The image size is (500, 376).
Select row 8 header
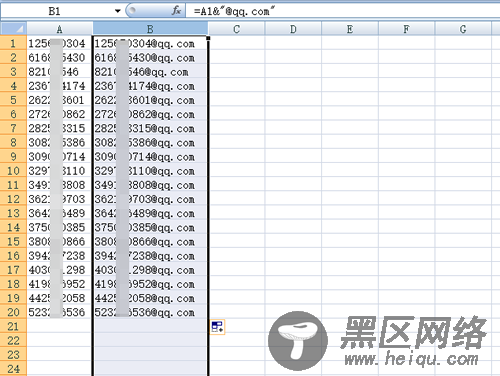(13, 142)
